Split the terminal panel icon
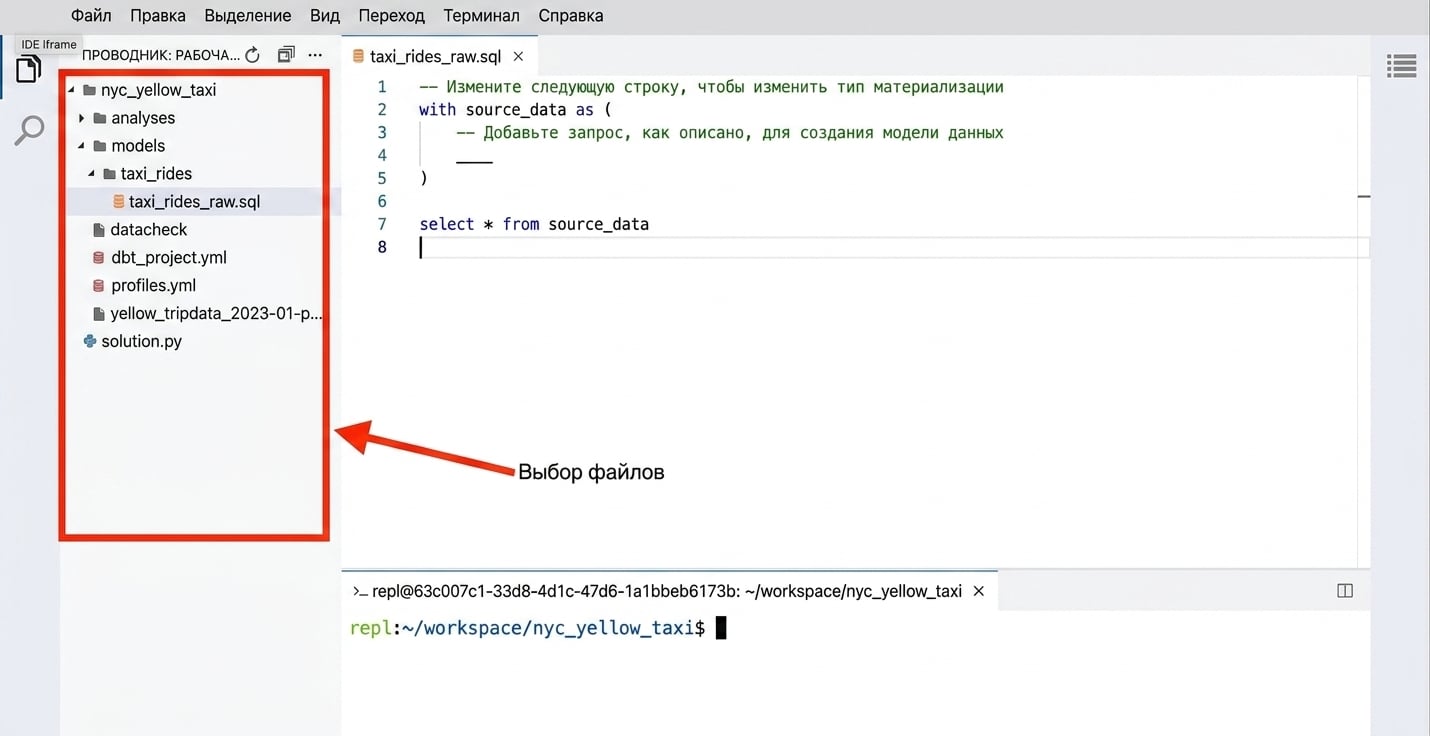Viewport: 1430px width, 736px height. [x=1345, y=591]
